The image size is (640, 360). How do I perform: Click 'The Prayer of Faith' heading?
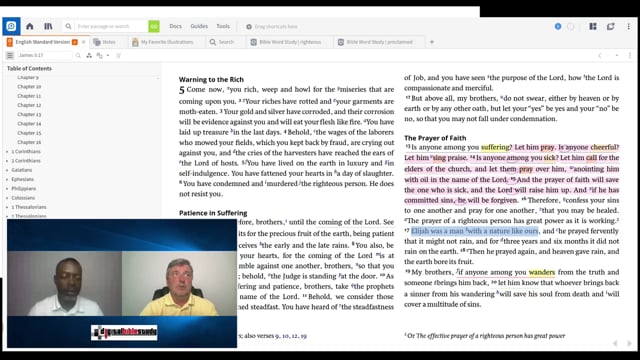point(435,138)
